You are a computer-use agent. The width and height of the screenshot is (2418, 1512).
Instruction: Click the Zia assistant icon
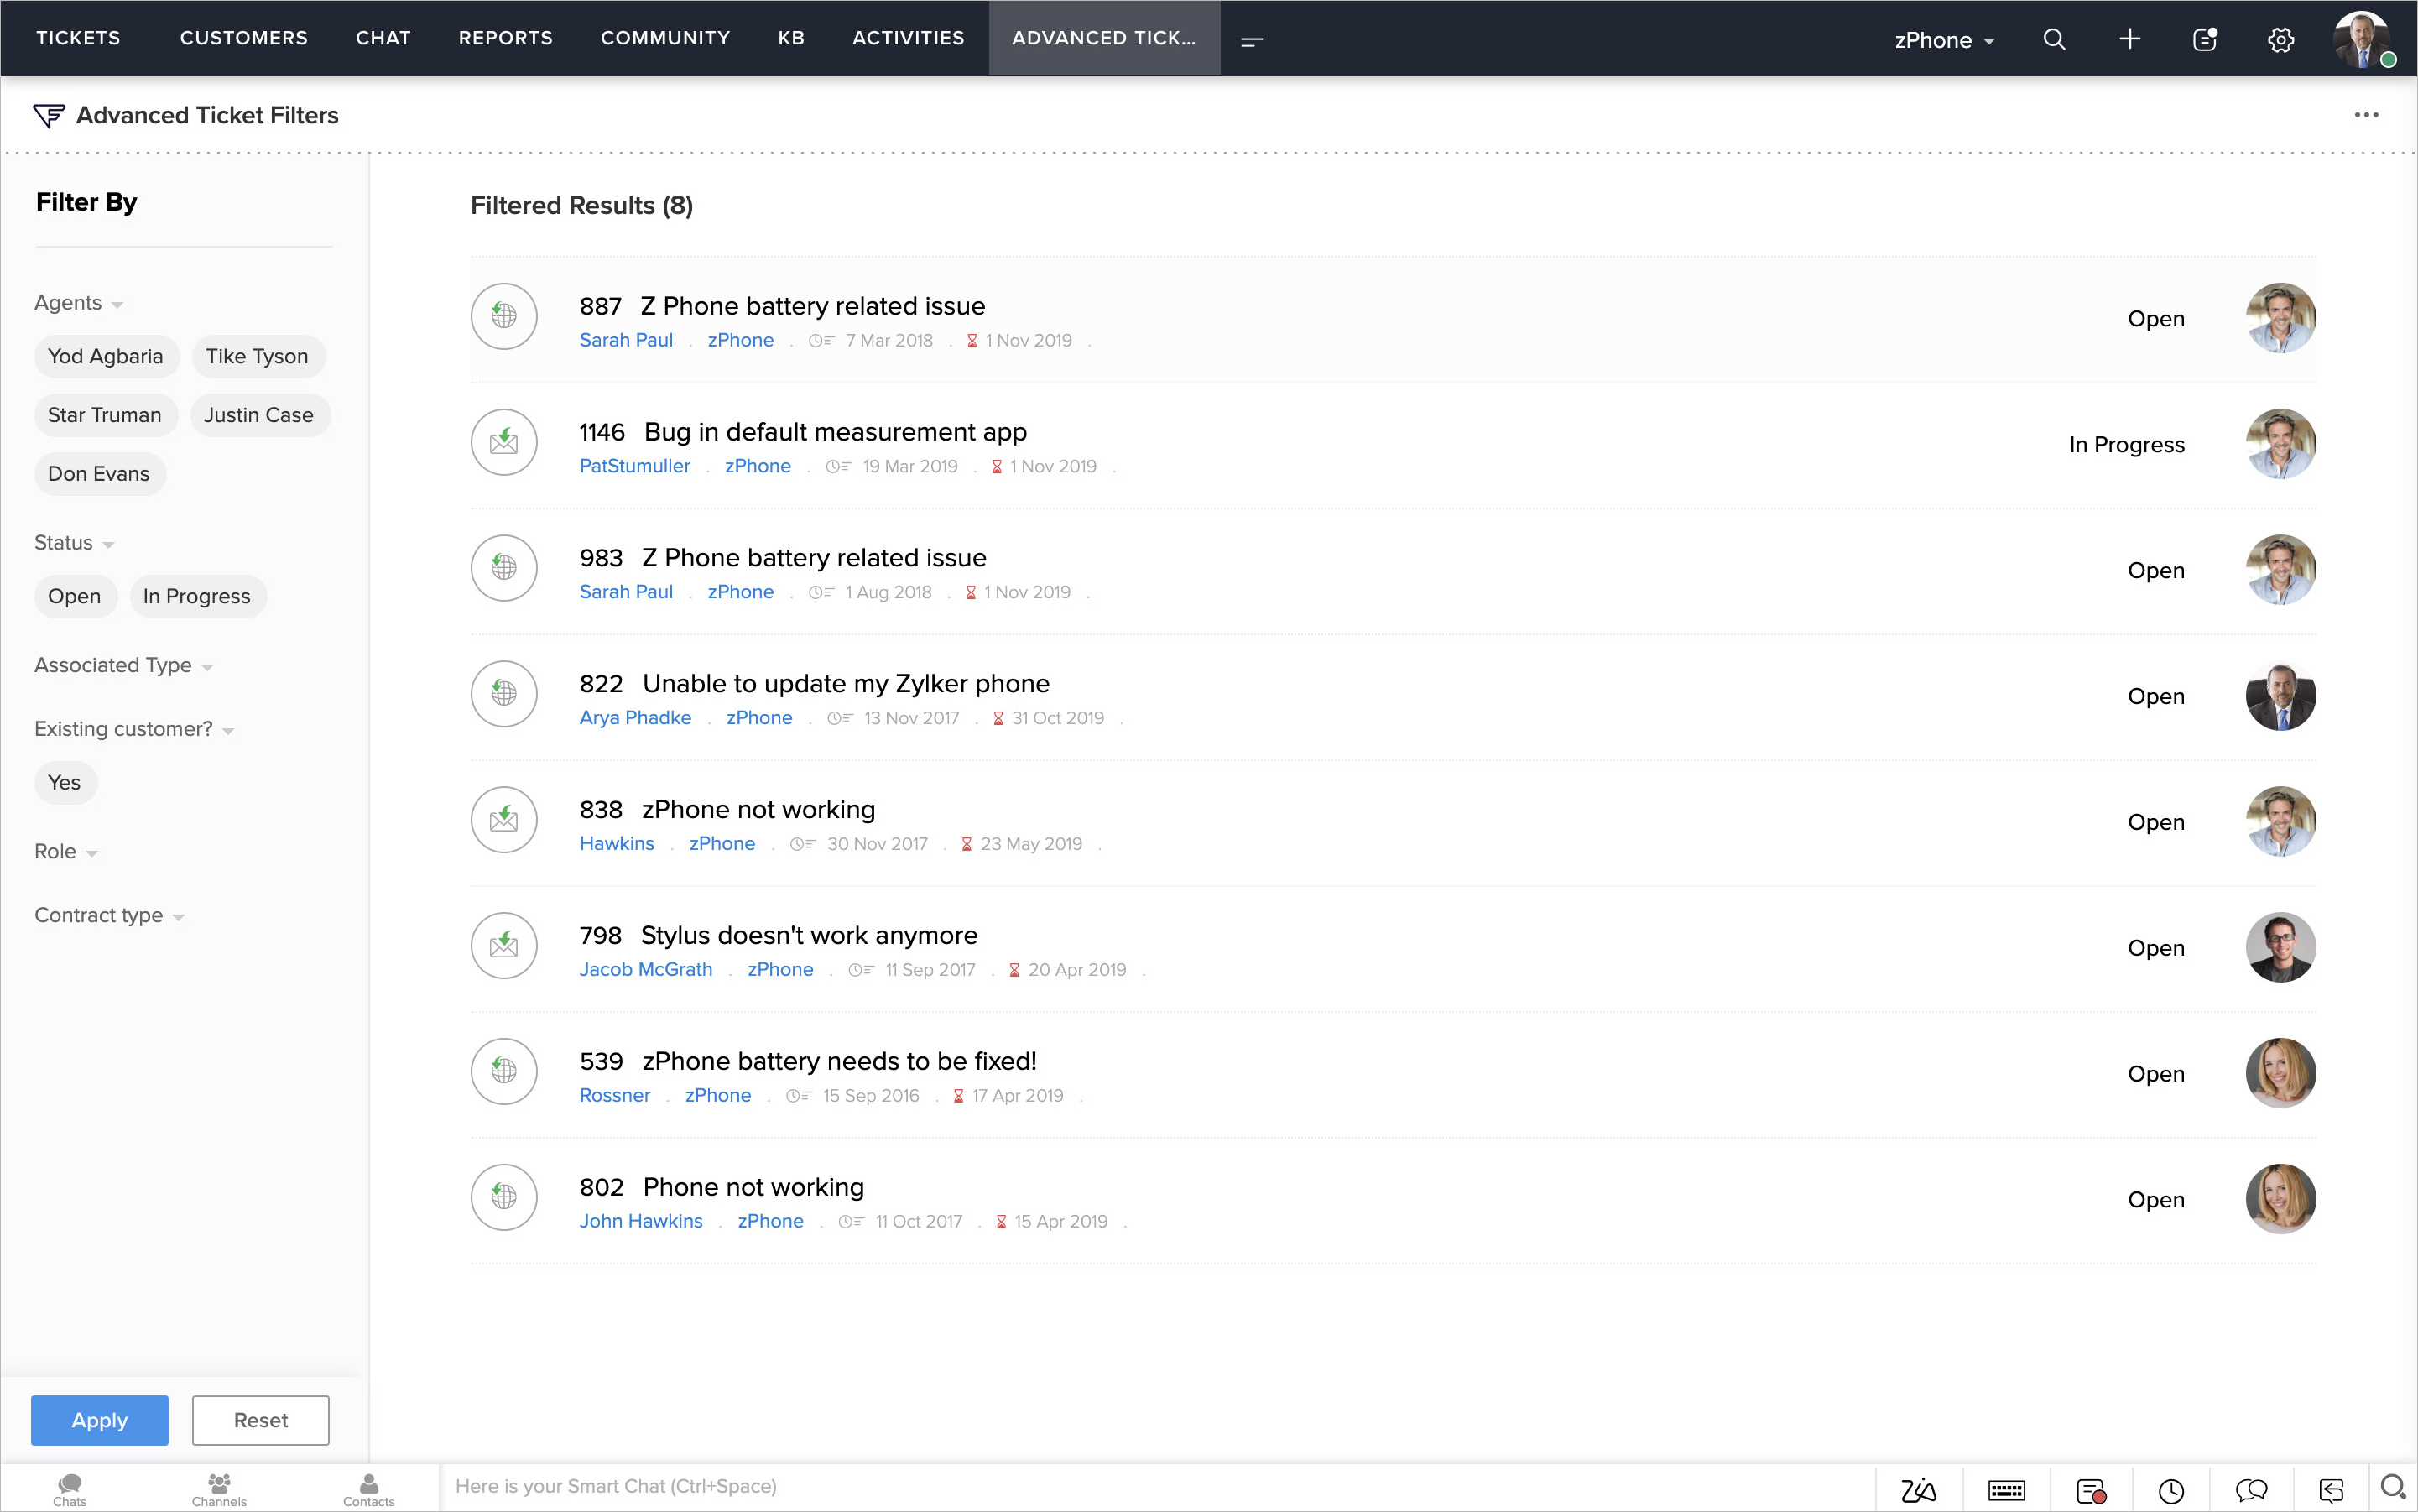tap(1918, 1490)
